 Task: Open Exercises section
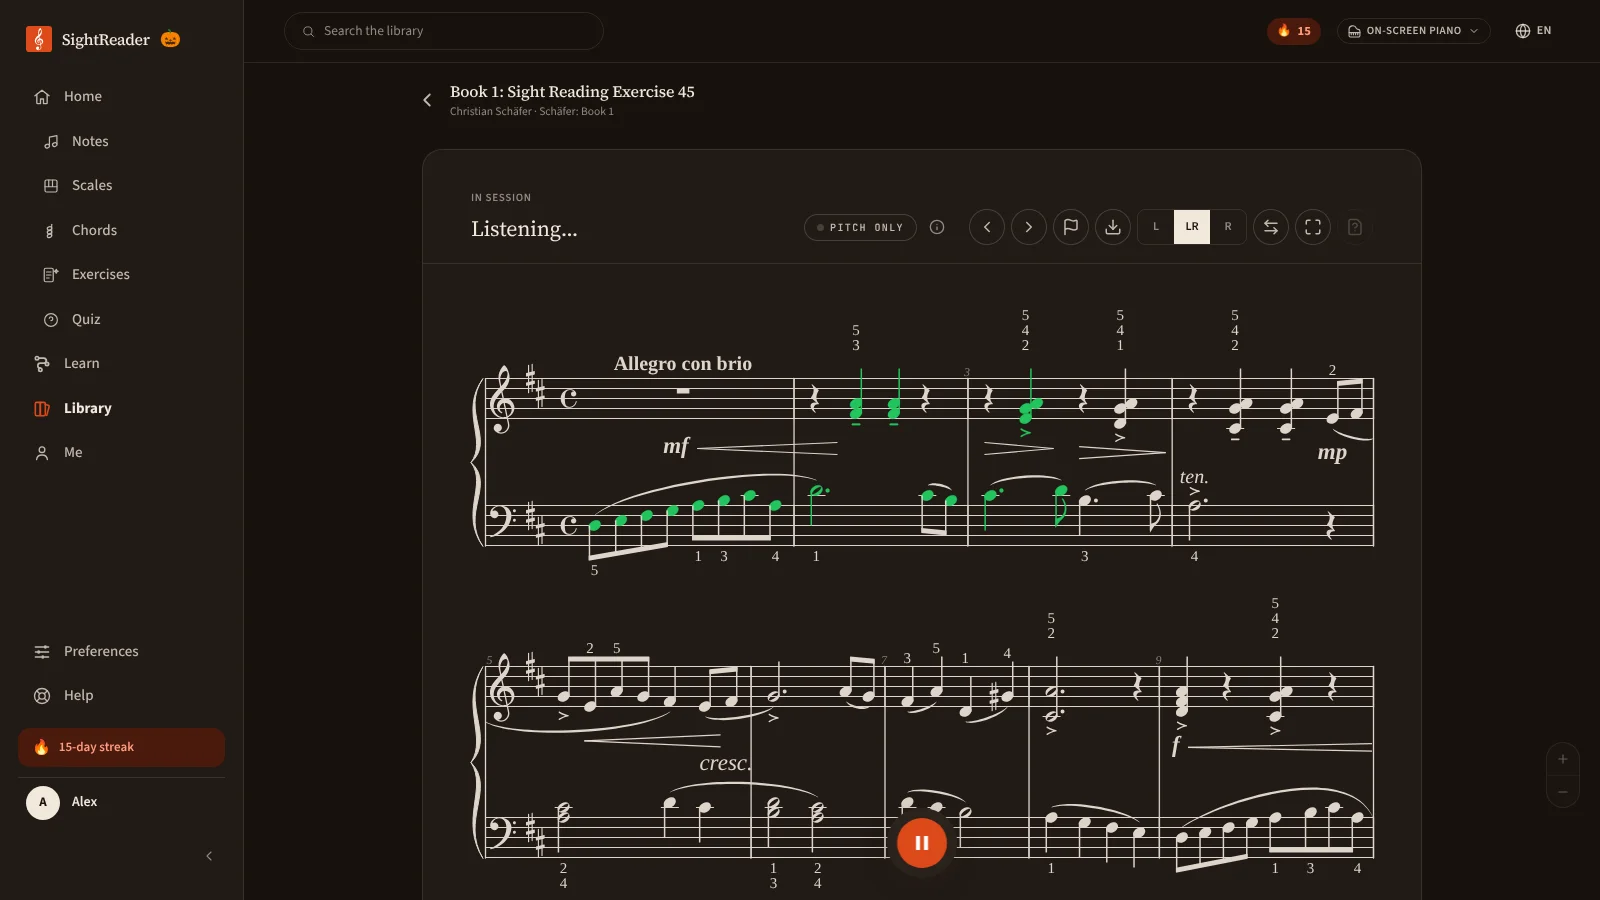click(x=121, y=274)
